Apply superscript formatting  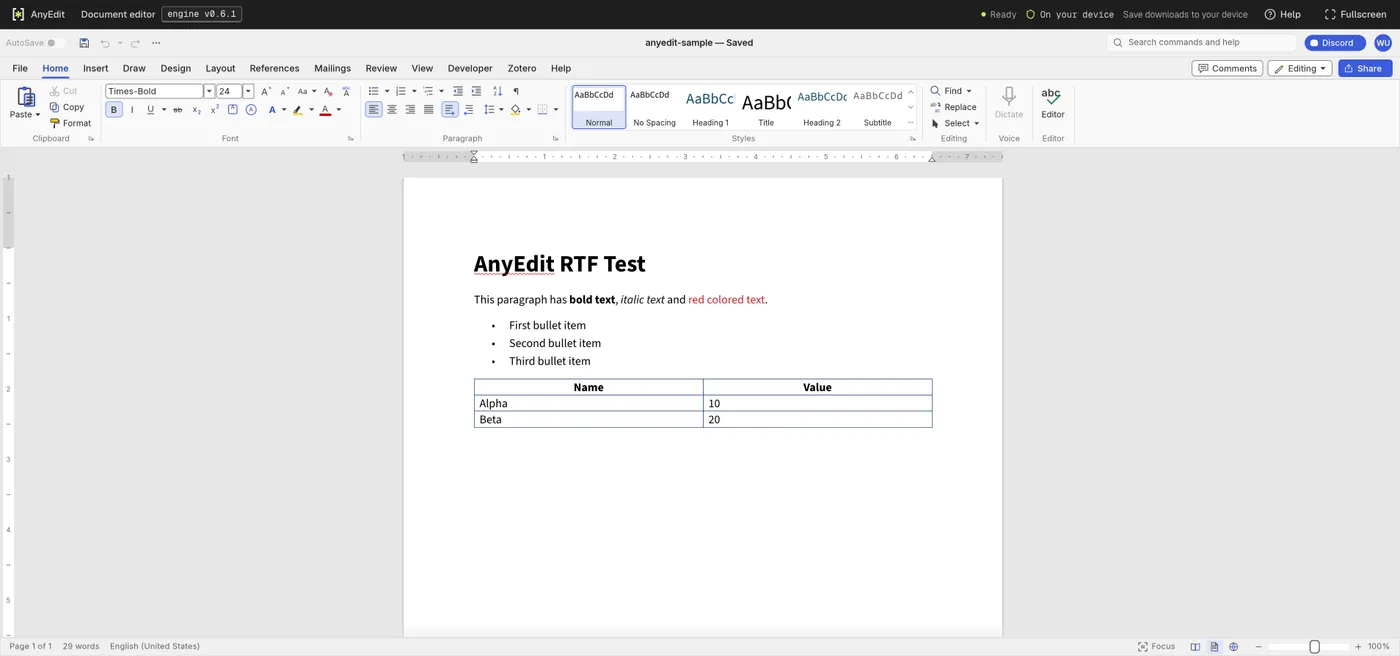coord(215,110)
